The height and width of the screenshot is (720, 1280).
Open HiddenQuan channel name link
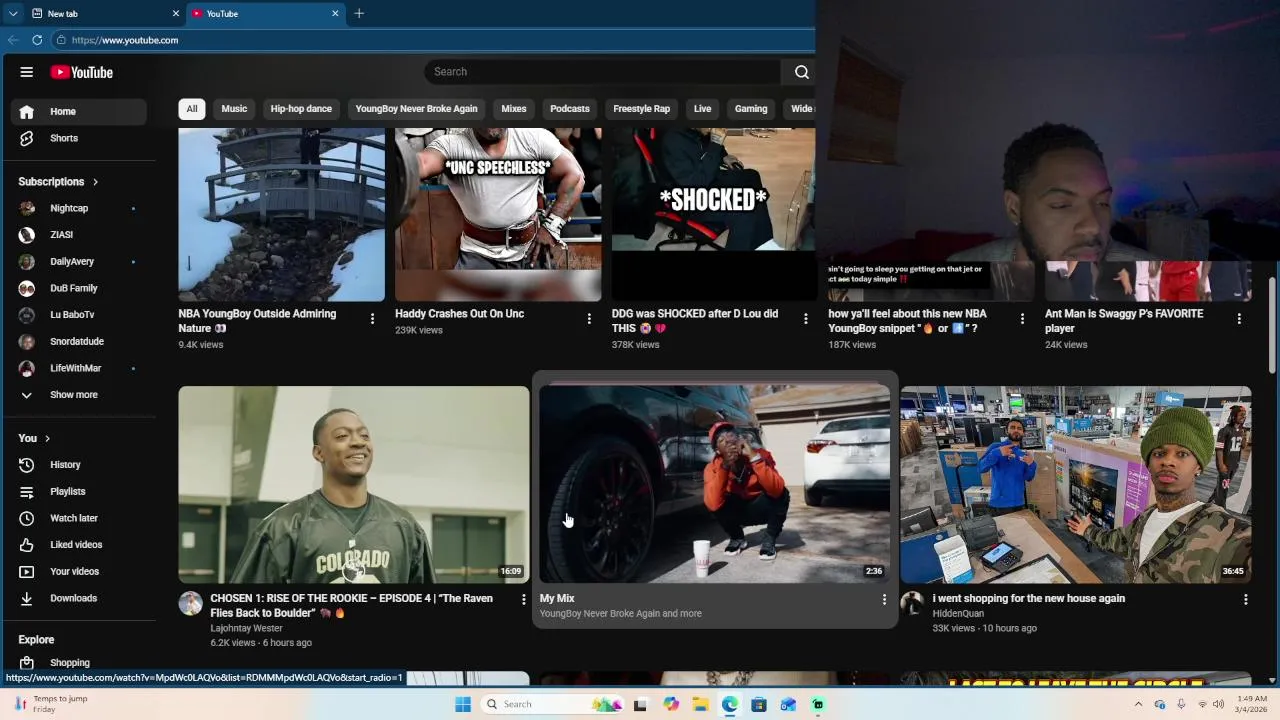pos(958,614)
